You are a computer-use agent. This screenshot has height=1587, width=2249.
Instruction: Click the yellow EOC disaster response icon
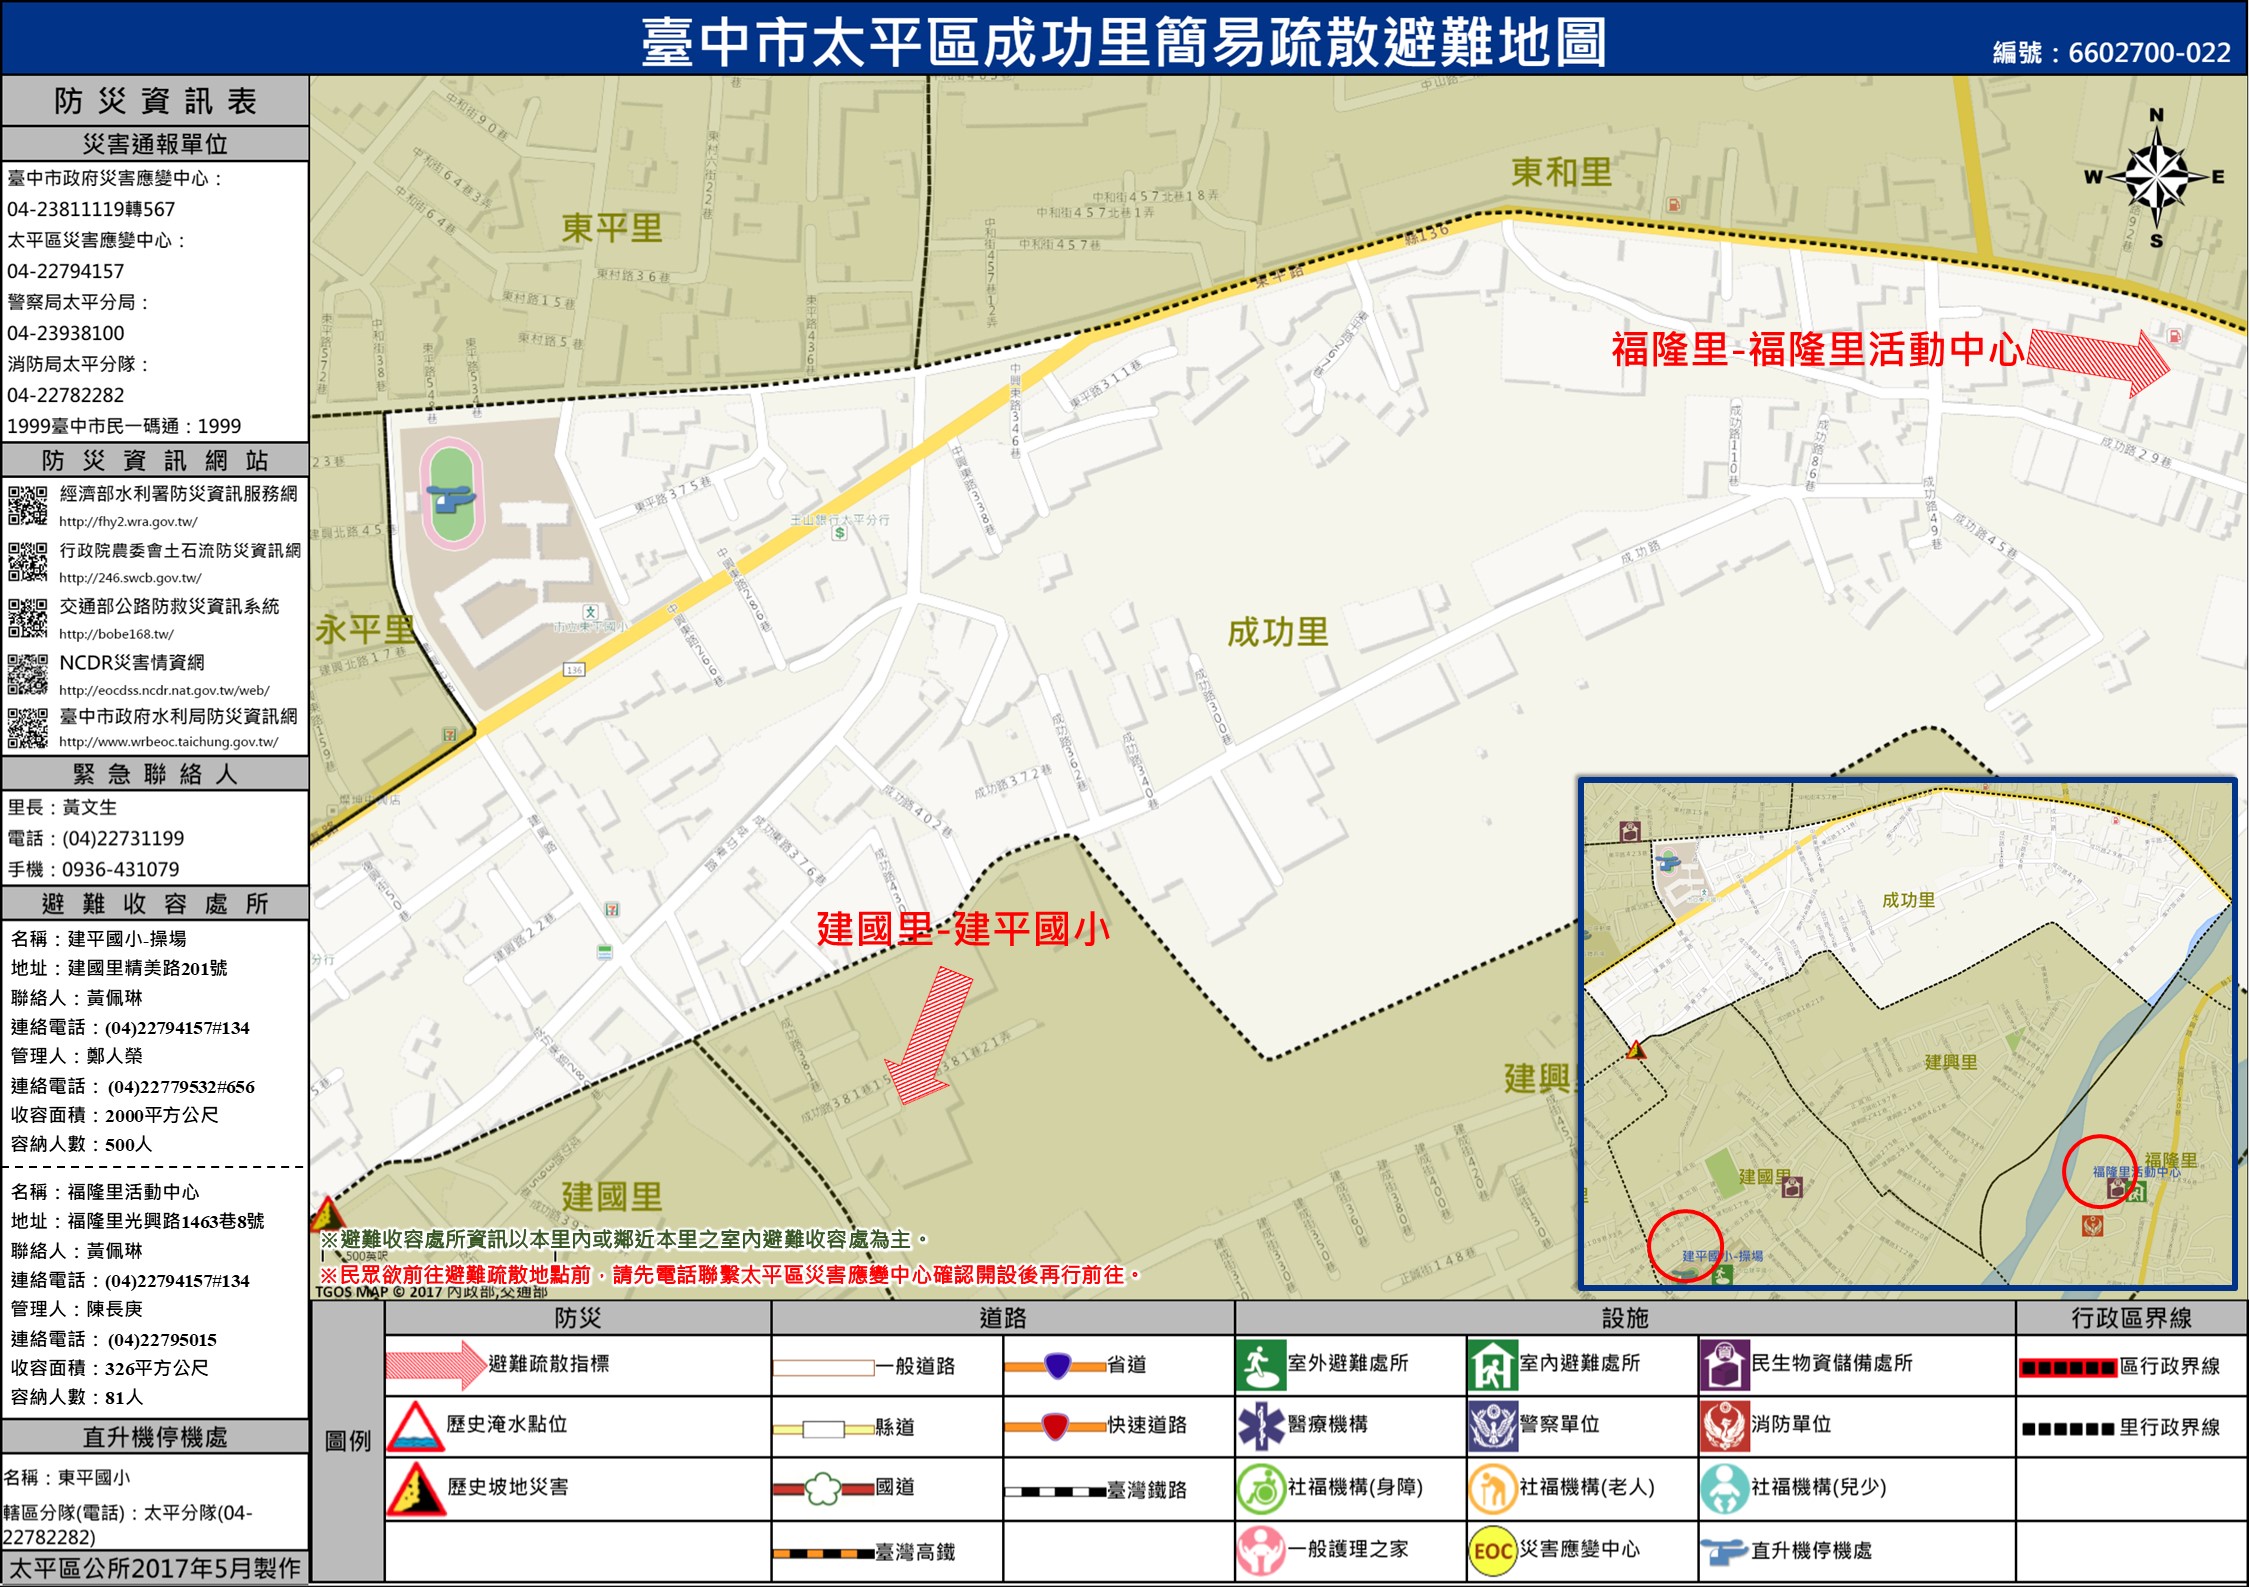pos(1492,1551)
